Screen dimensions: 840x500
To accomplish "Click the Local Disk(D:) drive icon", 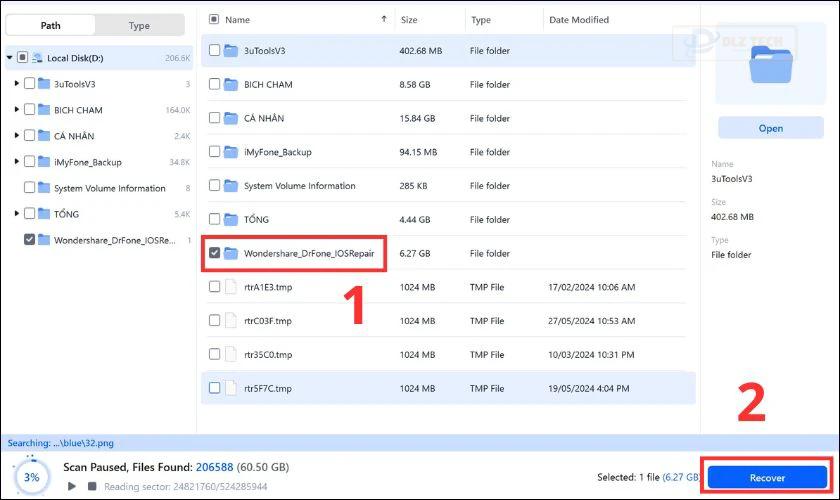I will (x=38, y=57).
